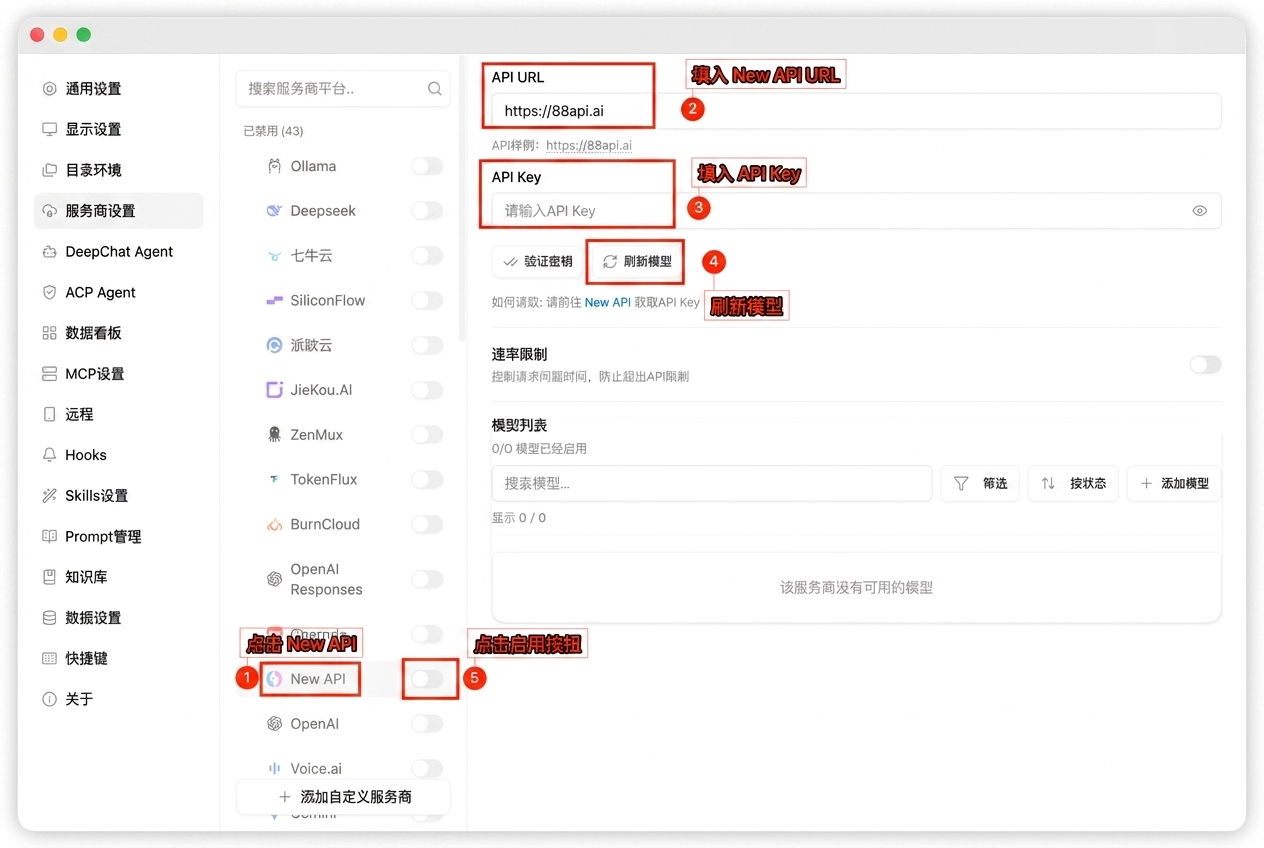Screen dimensions: 1264x848
Task: Click the OpenAI Responses provider icon
Action: [x=274, y=579]
